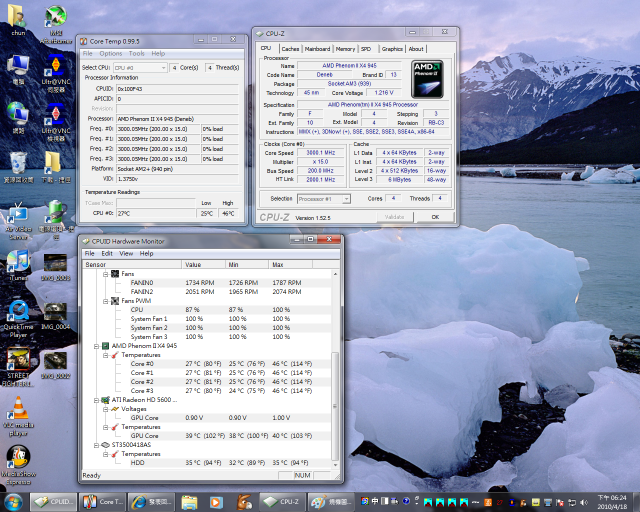This screenshot has width=640, height=512.
Task: Click the Value column header
Action: [x=203, y=265]
